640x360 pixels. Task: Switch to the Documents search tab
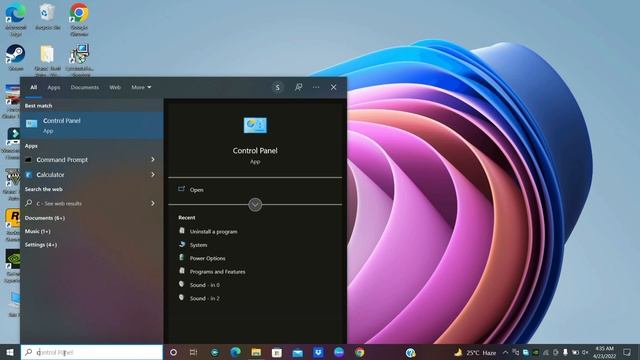[x=84, y=87]
